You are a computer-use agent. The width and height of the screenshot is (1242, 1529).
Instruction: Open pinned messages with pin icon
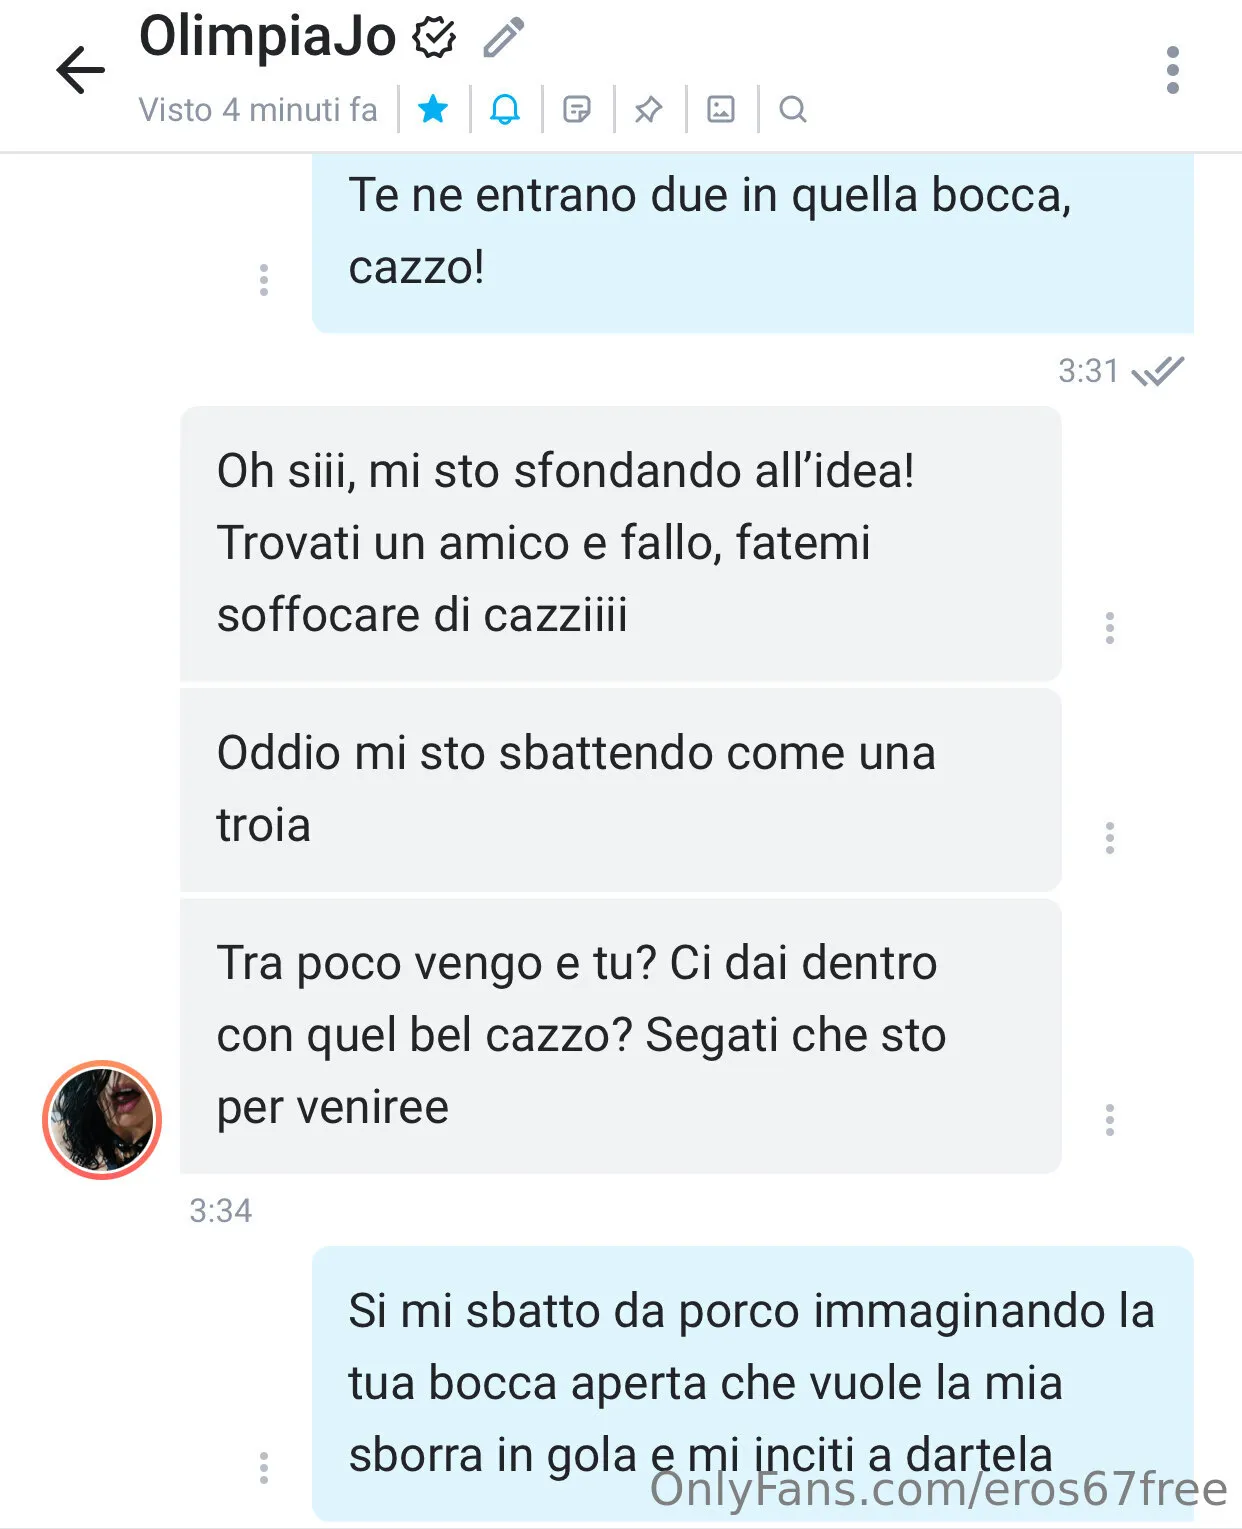click(x=649, y=108)
